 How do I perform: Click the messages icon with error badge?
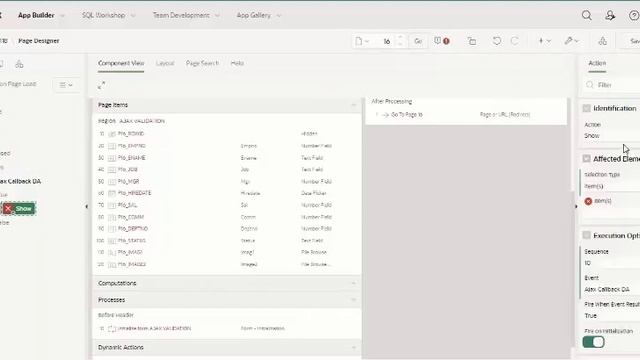(x=442, y=41)
